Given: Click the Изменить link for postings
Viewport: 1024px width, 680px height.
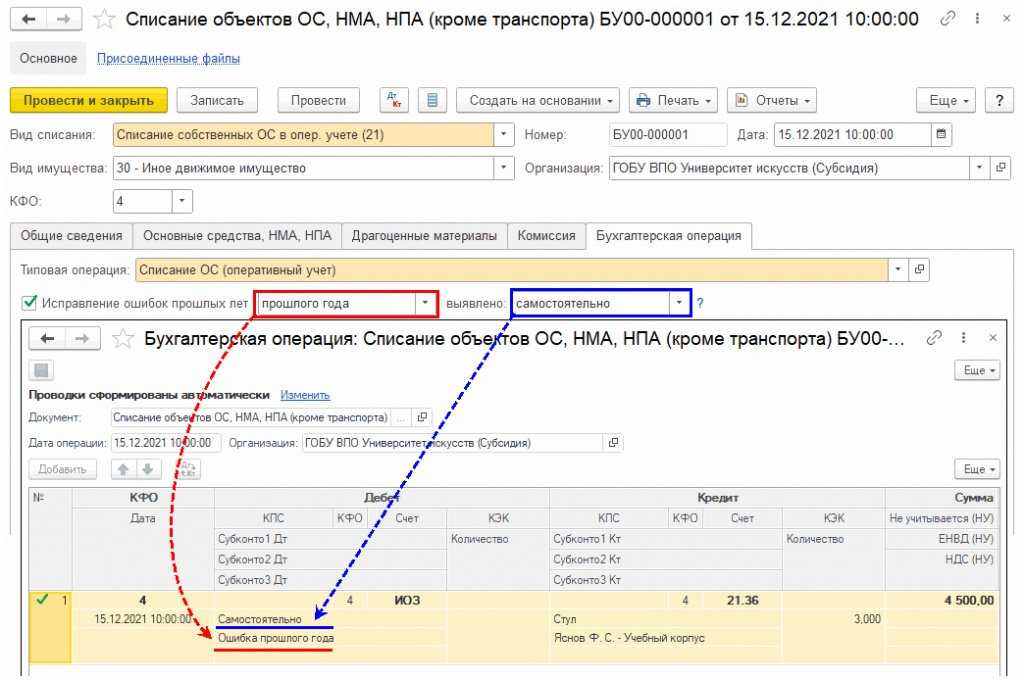Looking at the screenshot, I should [x=305, y=395].
